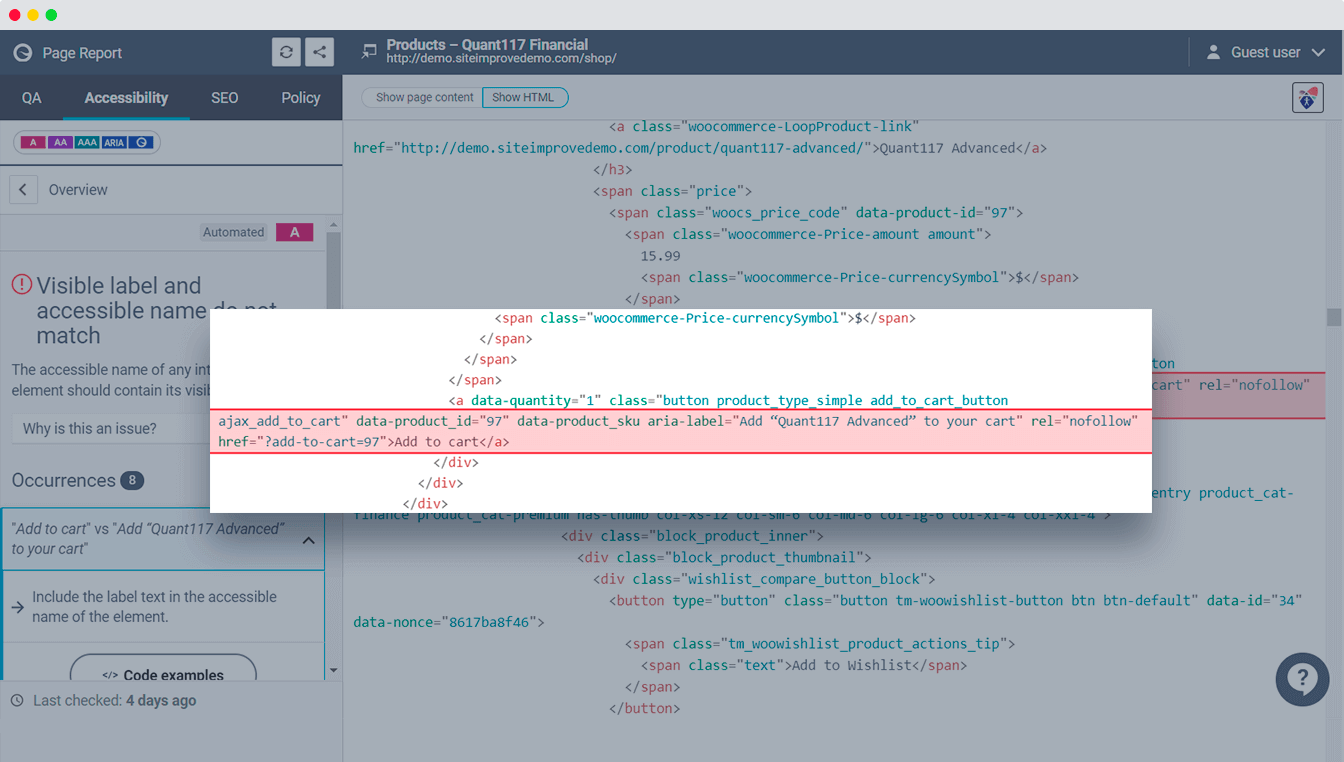
Task: Click the pink A level badge near Automated
Action: pyautogui.click(x=295, y=232)
